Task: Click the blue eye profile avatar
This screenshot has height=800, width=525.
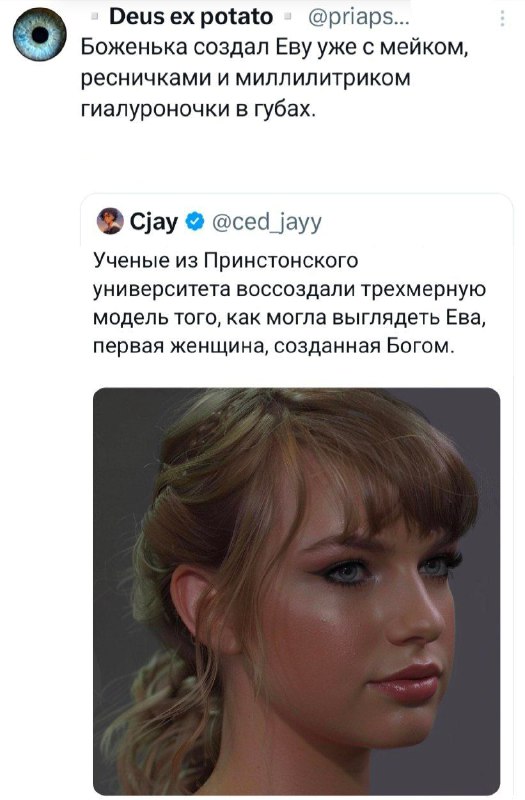Action: pos(40,36)
